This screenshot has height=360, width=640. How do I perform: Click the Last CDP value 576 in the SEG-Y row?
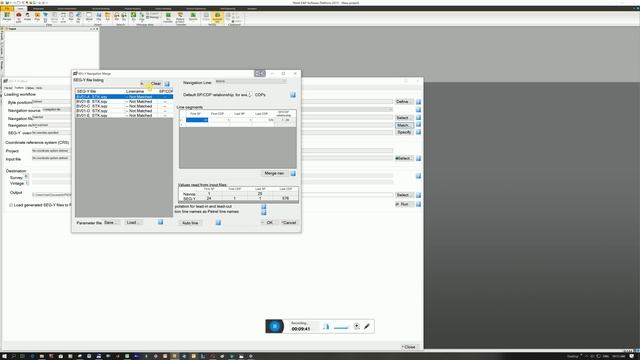point(286,198)
